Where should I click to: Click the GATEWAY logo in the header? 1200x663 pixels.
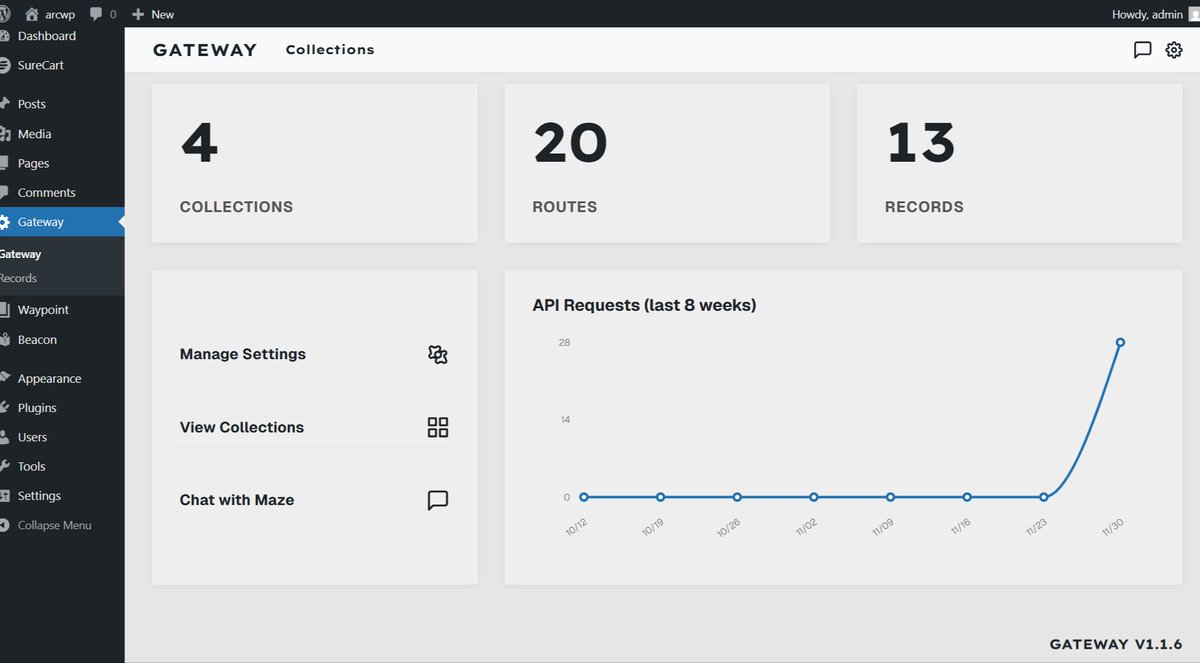(204, 49)
